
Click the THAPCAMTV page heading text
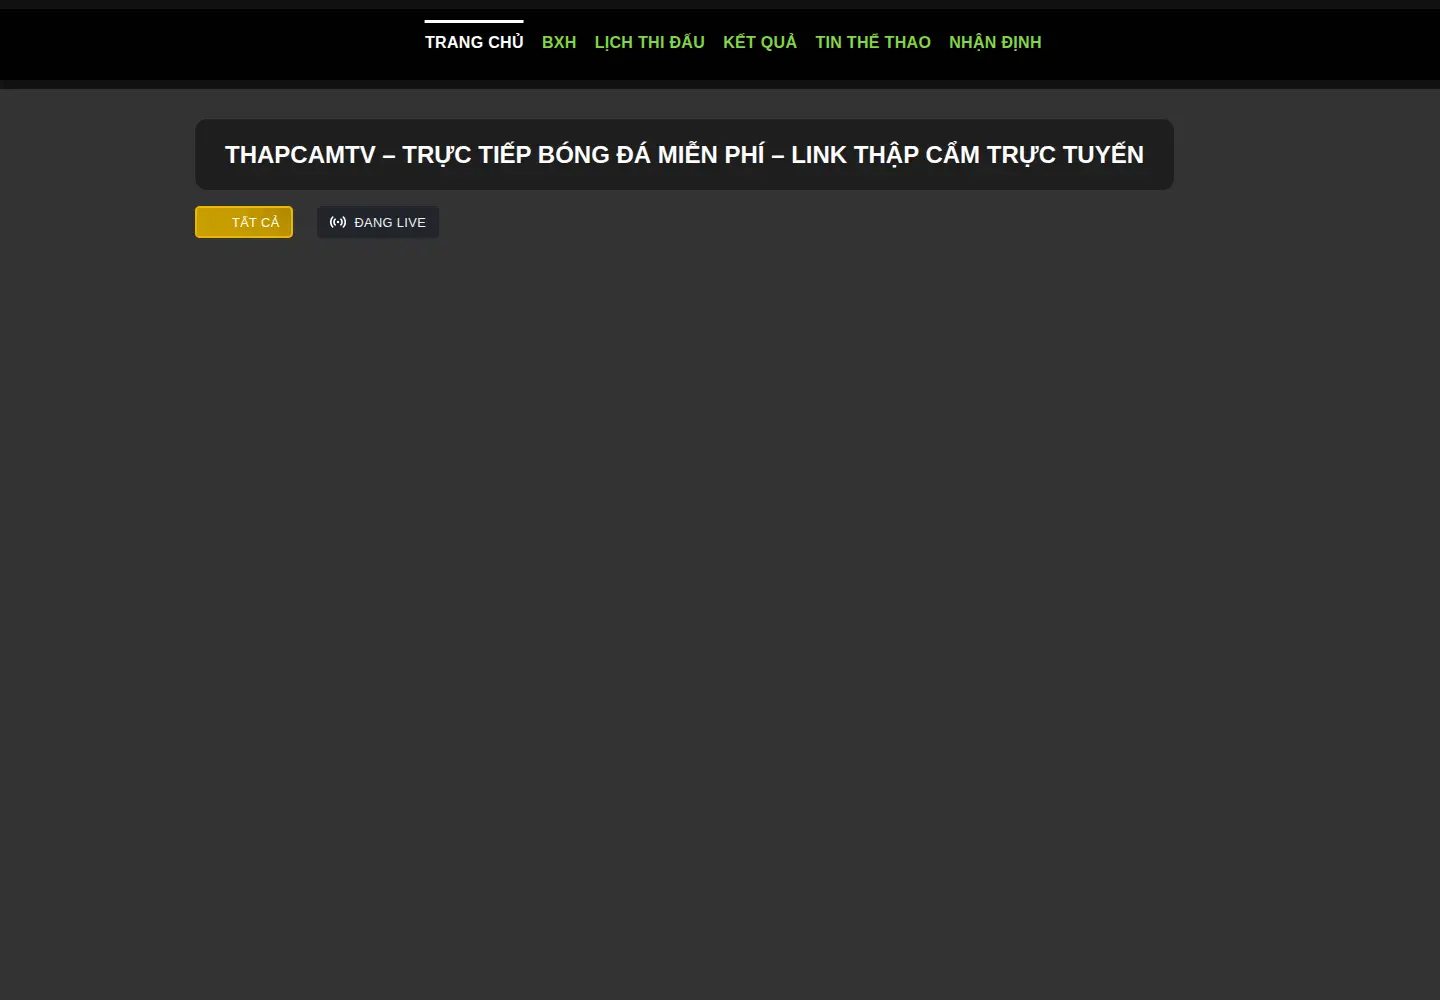point(684,155)
